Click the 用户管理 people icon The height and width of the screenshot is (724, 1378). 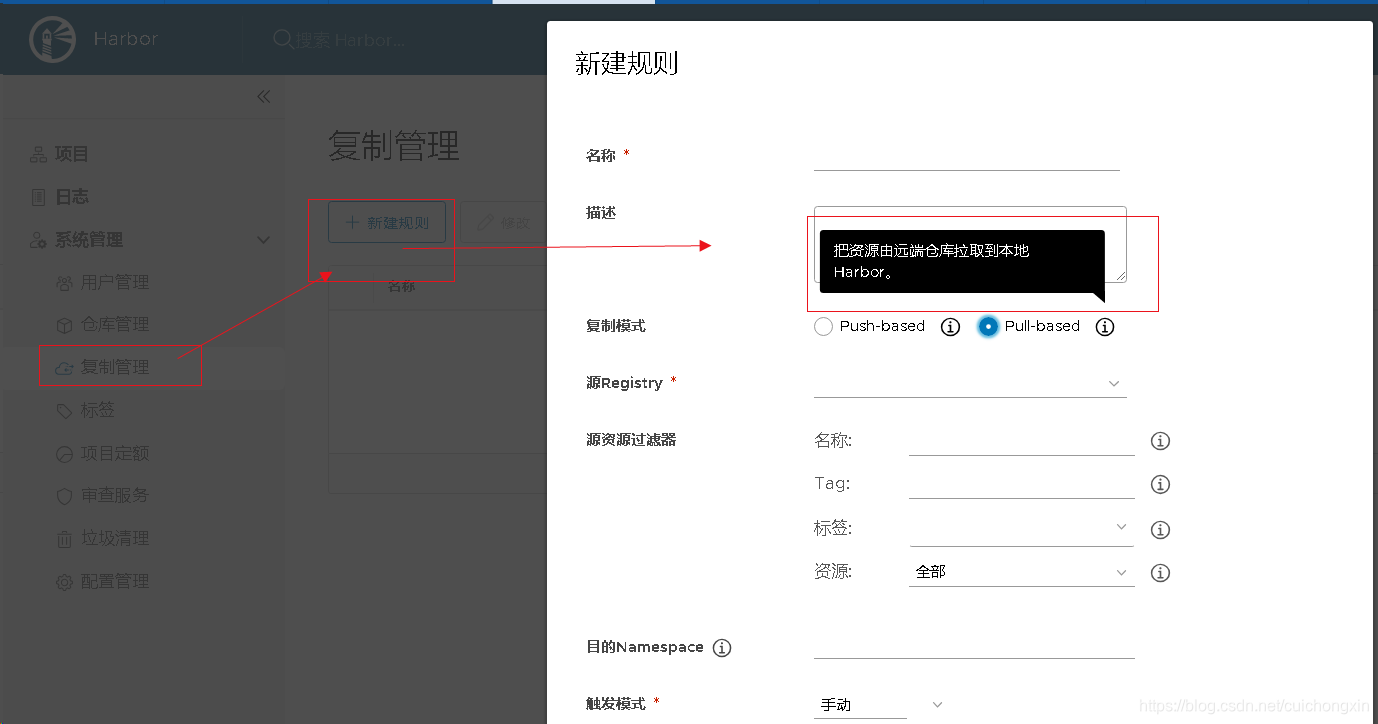64,283
